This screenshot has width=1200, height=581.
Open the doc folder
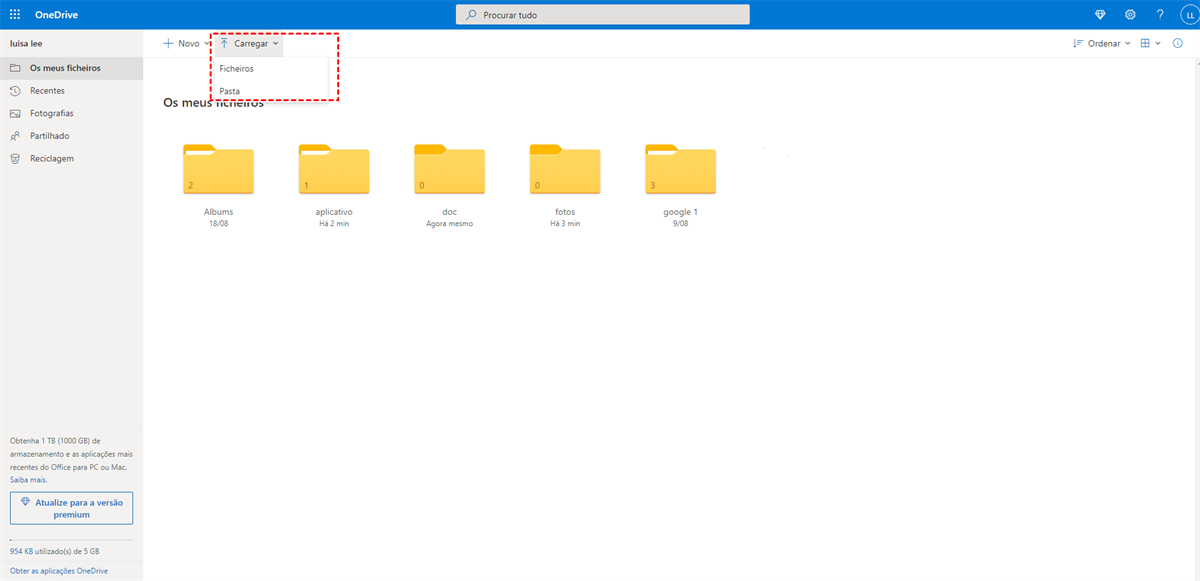point(449,169)
